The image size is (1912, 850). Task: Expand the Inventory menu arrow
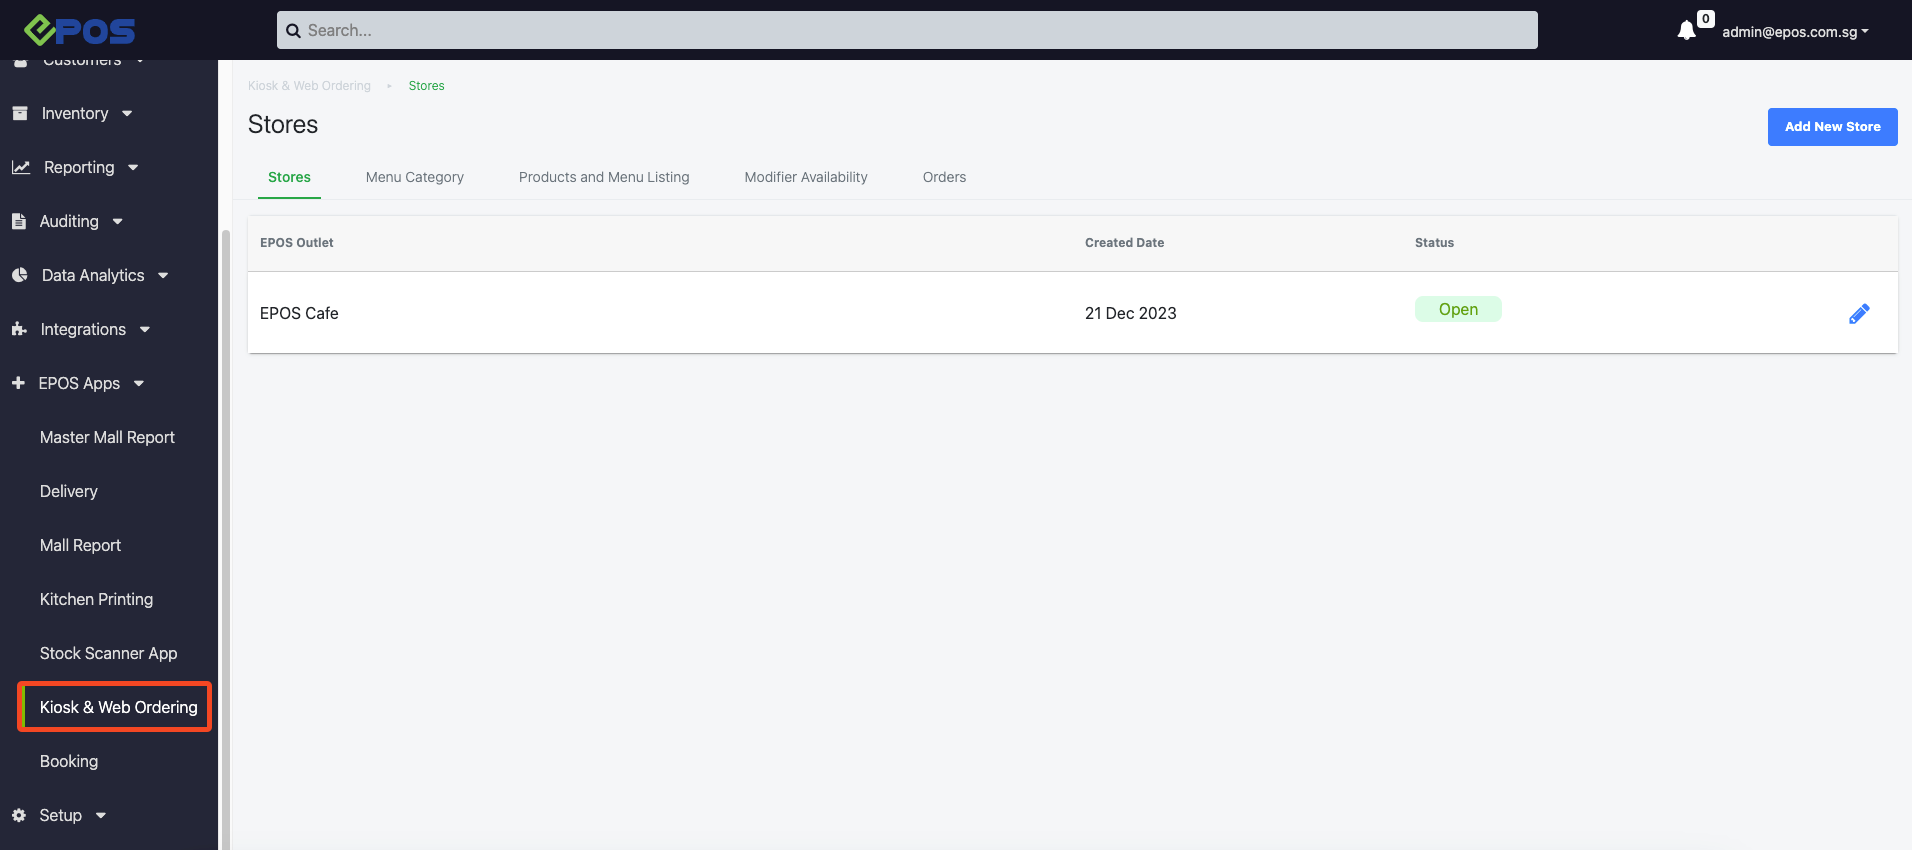127,114
